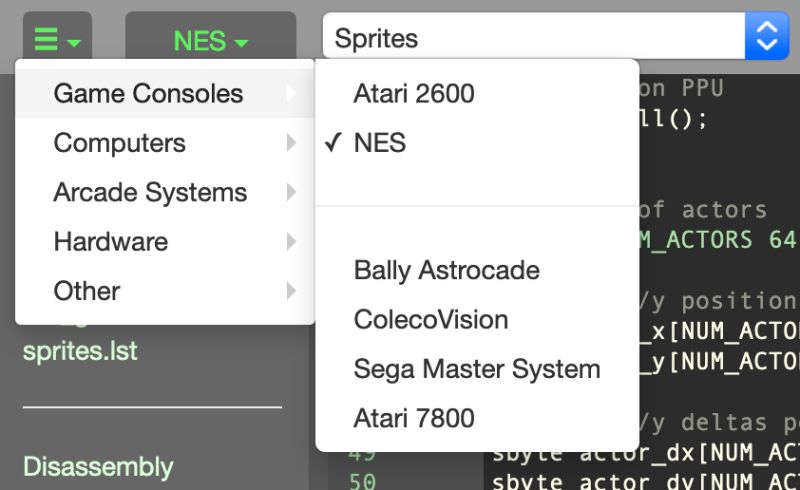
Task: Open sprites.lst file in sidebar
Action: tap(80, 351)
